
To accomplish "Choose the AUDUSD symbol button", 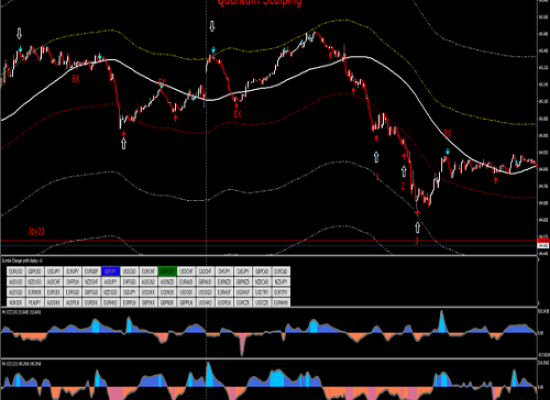I will pos(16,281).
